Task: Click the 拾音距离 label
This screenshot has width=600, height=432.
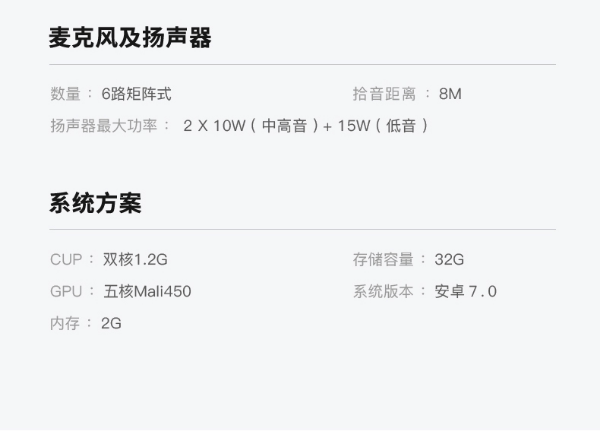Action: point(384,94)
